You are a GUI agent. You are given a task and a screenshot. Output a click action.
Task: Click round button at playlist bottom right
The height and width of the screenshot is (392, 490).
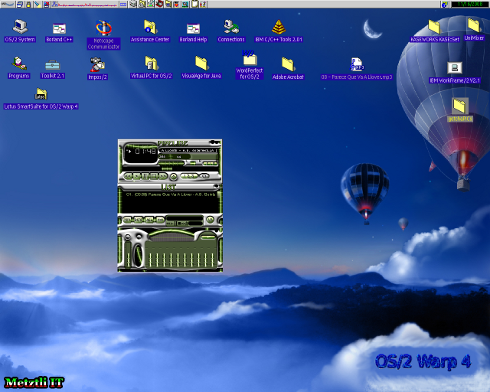210,219
